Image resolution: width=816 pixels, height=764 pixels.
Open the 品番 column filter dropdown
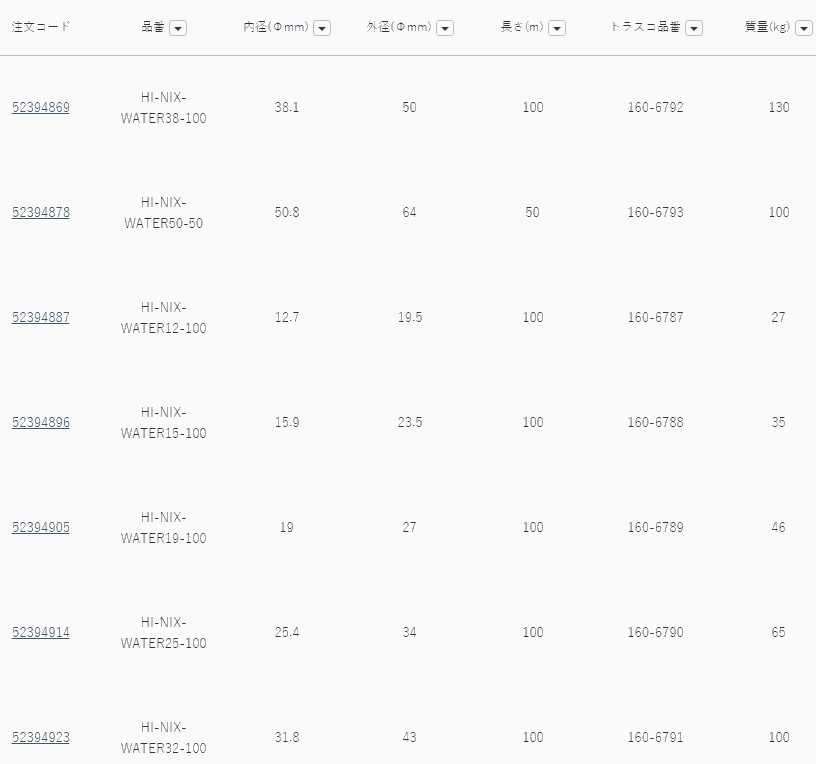click(178, 28)
